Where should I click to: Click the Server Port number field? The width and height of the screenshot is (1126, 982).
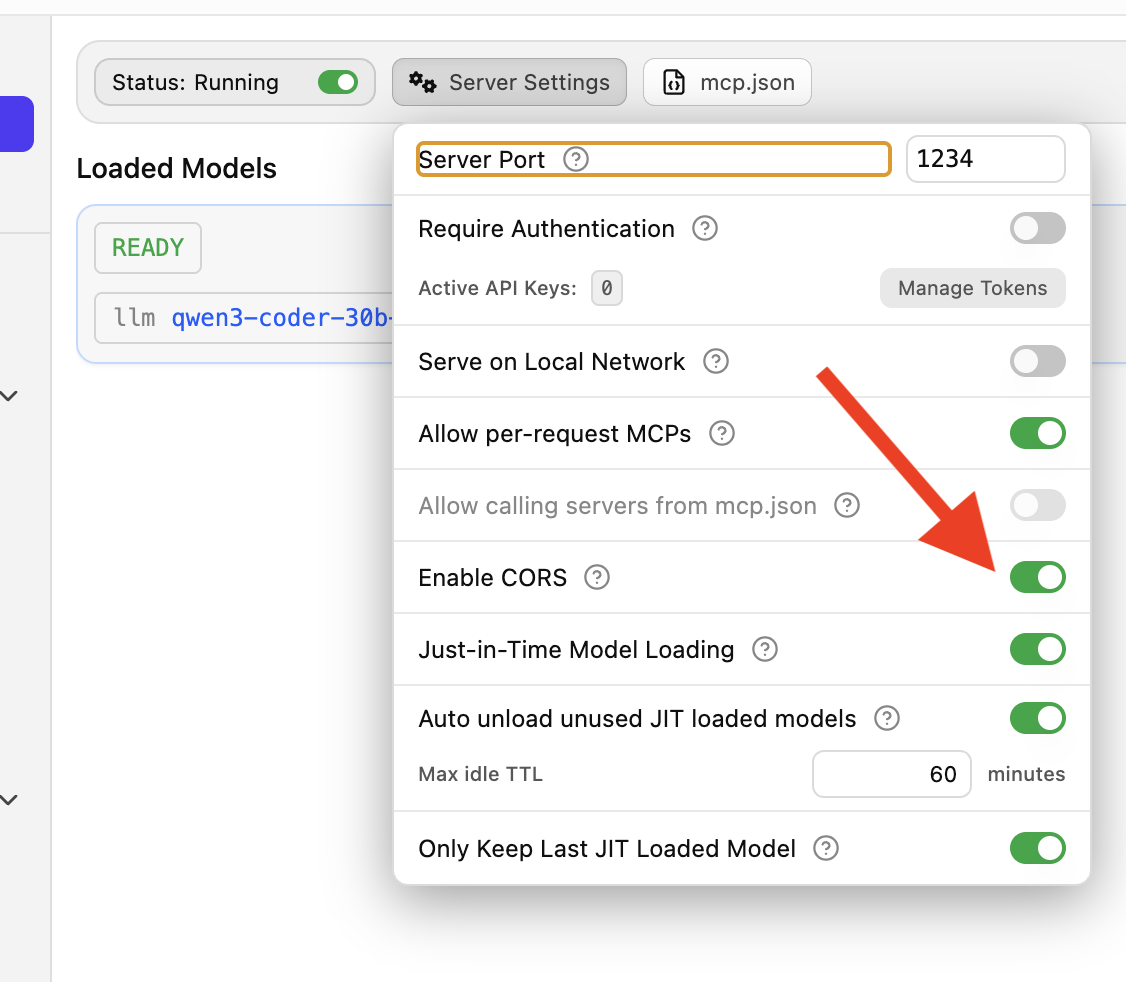[x=985, y=160]
